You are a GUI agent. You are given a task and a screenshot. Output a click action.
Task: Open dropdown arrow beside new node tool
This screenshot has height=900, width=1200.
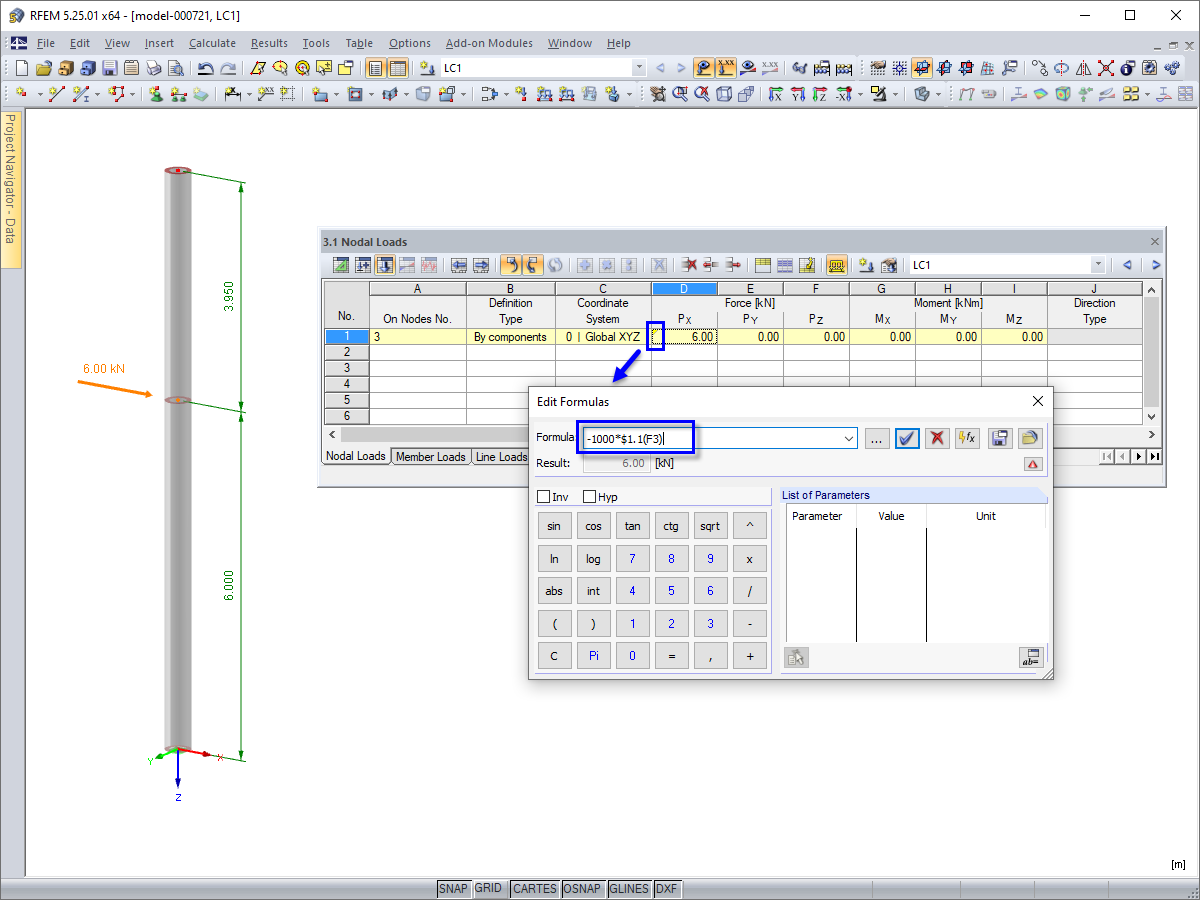[x=39, y=94]
